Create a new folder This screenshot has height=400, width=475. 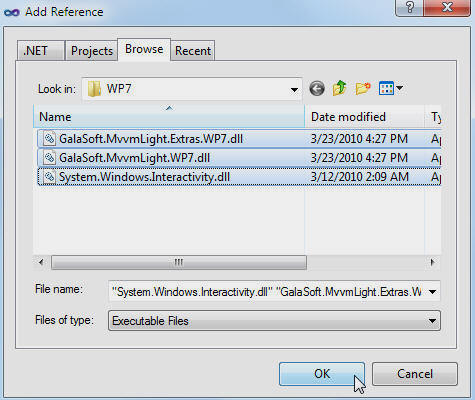click(363, 89)
